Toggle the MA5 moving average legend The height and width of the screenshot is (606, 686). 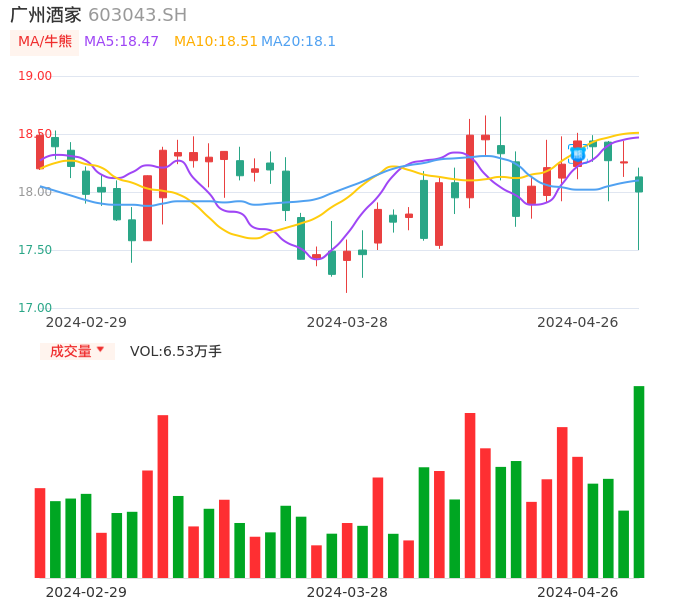click(121, 42)
